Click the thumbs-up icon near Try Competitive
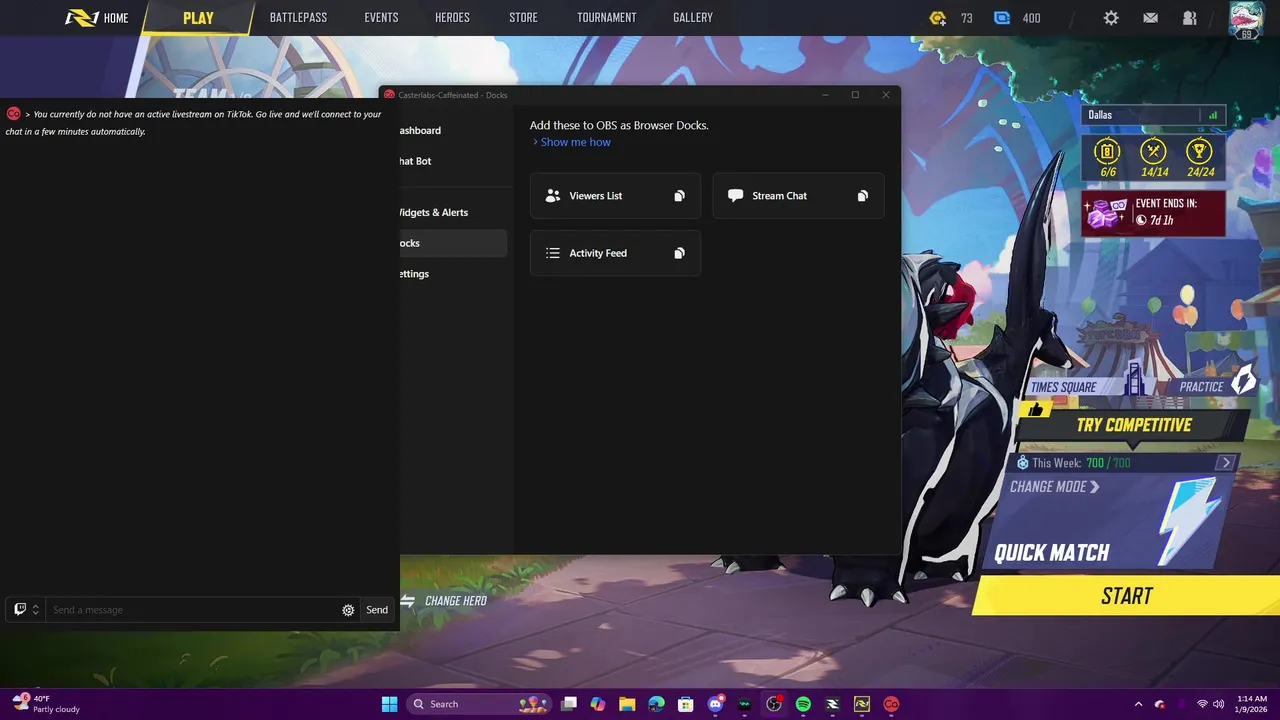The height and width of the screenshot is (720, 1280). coord(1035,409)
